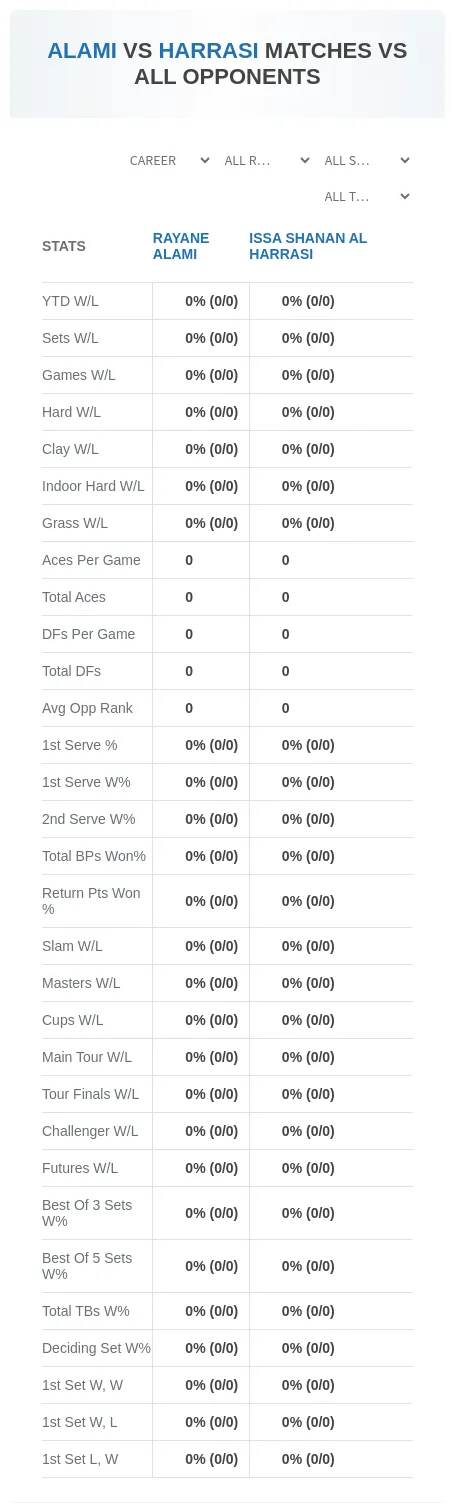Click the Deciding Set W% row label
This screenshot has width=455, height=1512.
click(96, 1348)
